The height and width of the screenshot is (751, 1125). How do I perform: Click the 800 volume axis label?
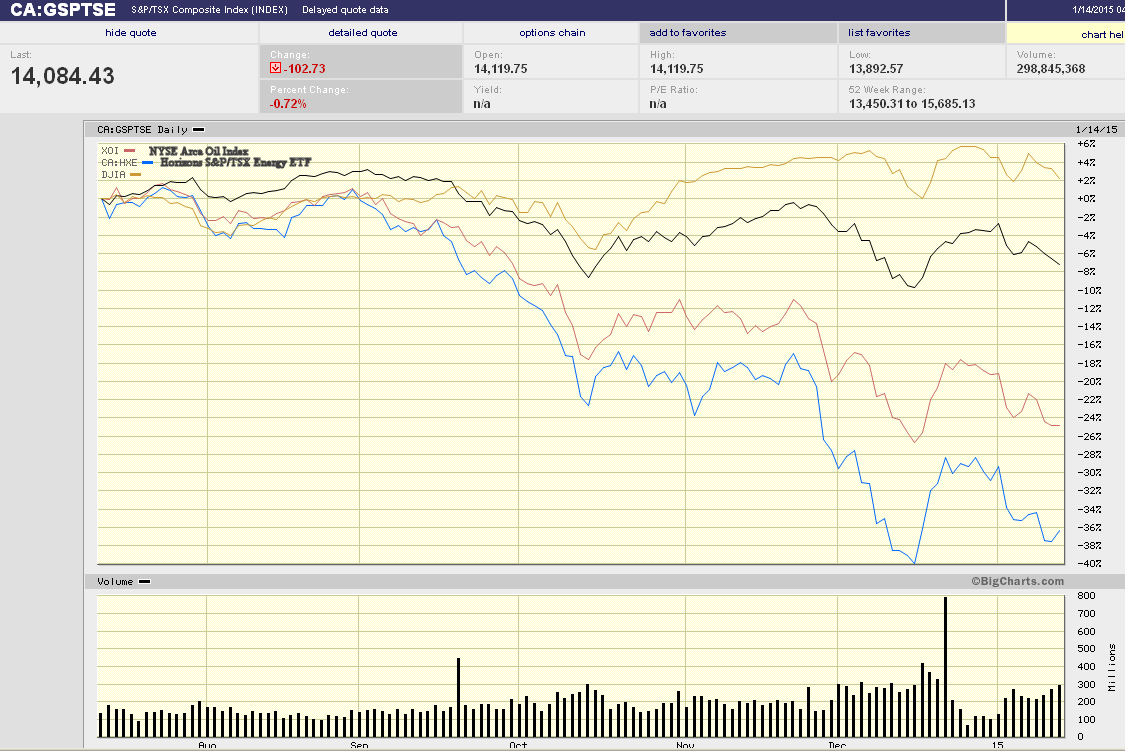[1086, 595]
